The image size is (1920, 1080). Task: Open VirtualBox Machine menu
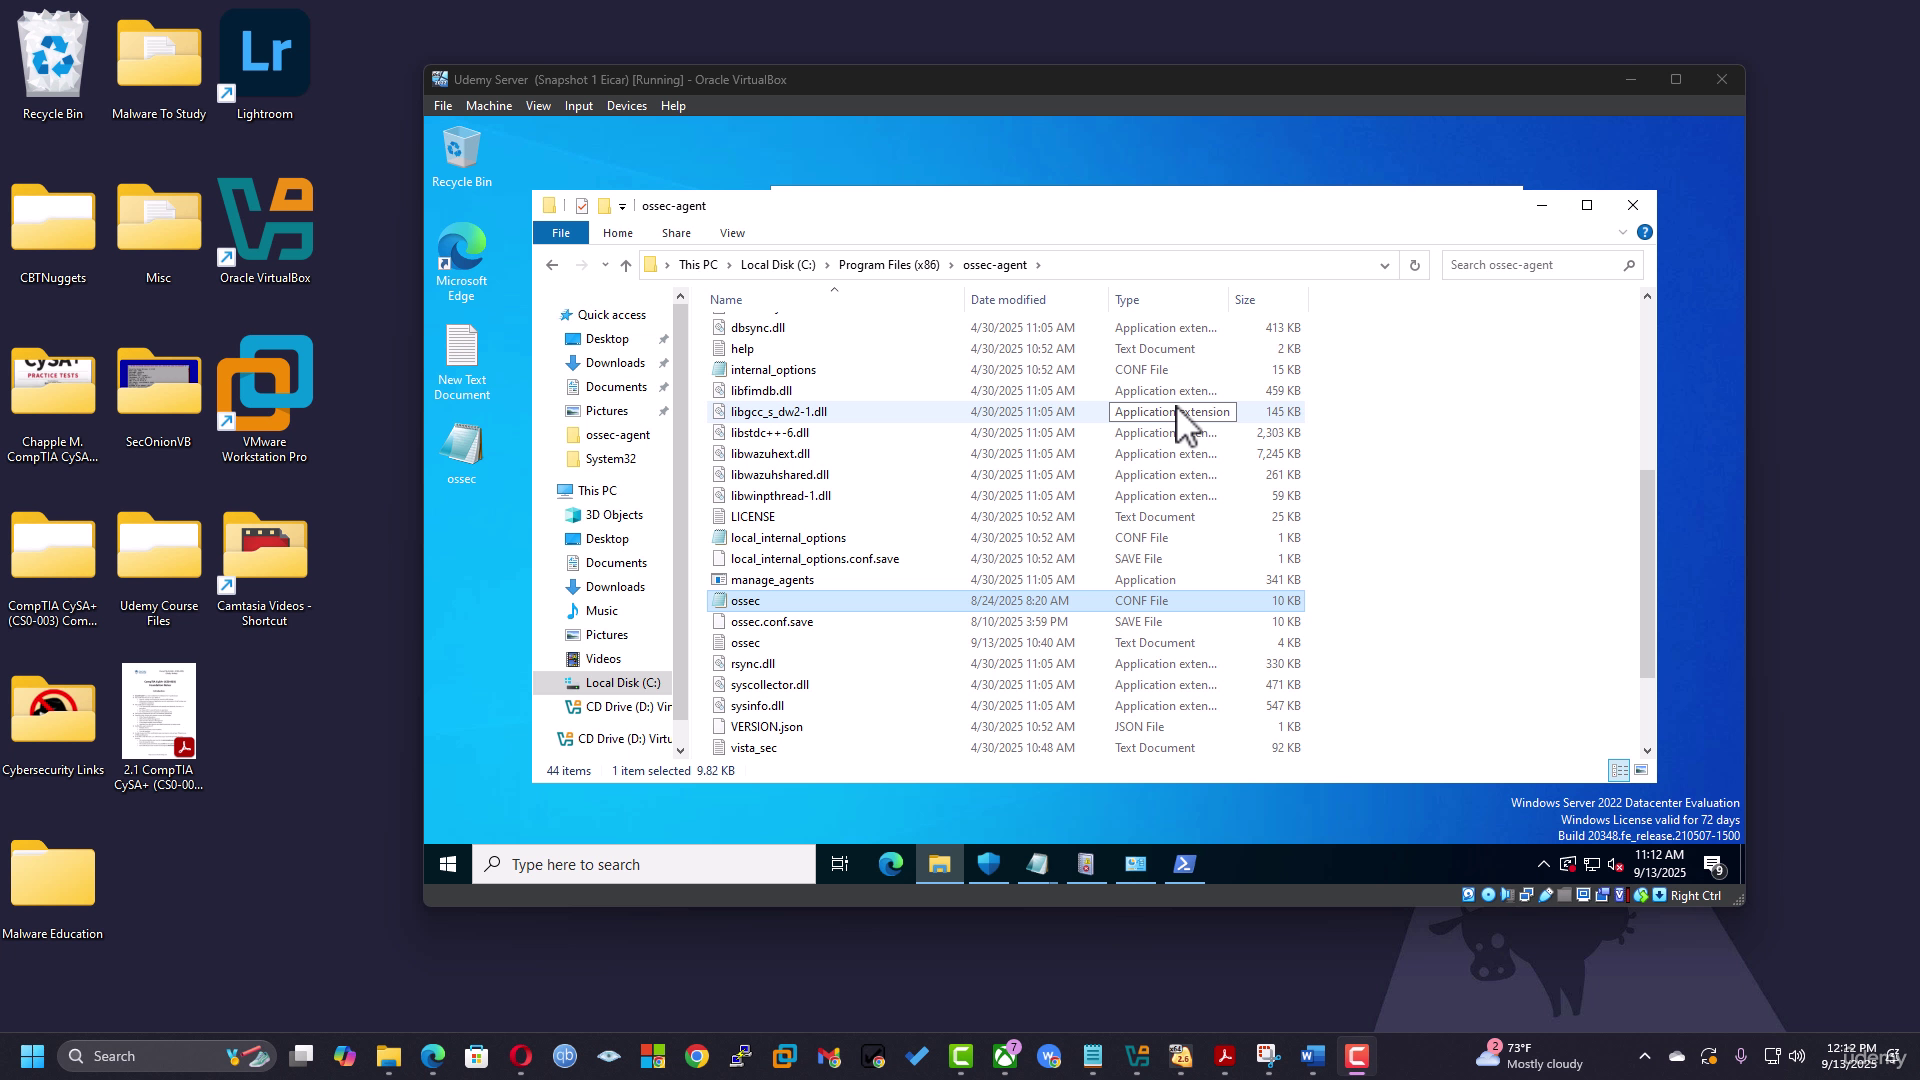(x=489, y=106)
